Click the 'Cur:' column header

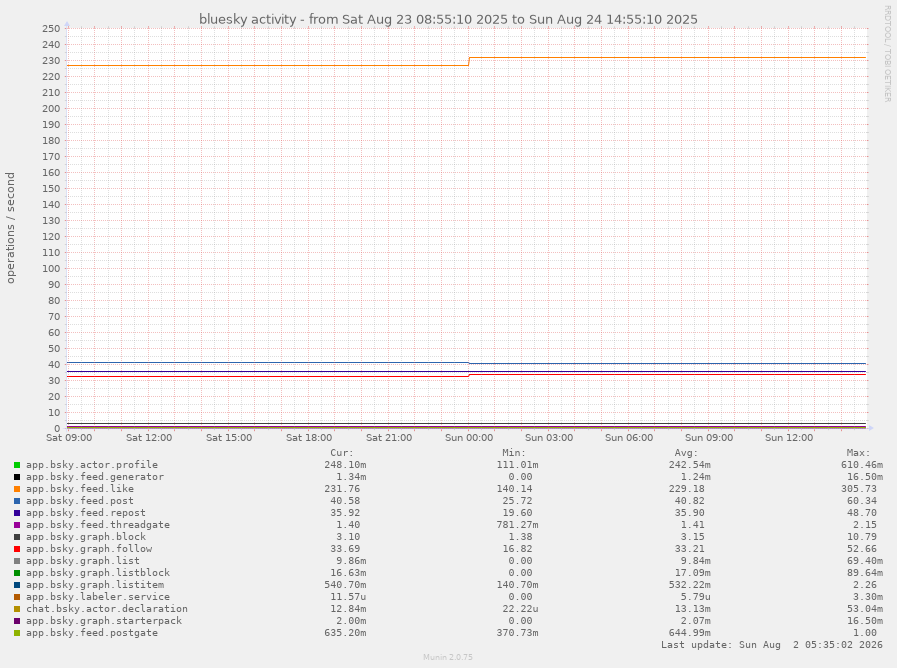(342, 453)
